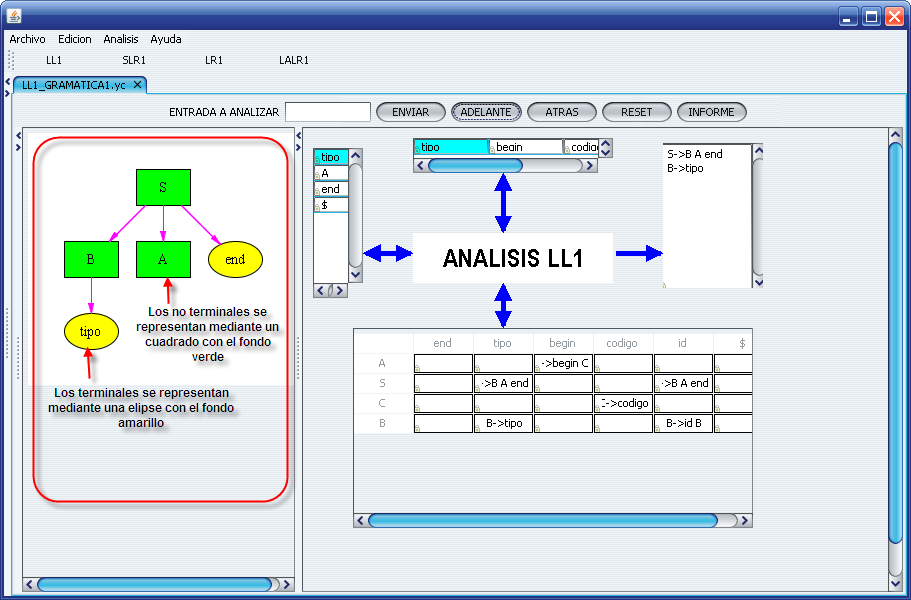The height and width of the screenshot is (600, 911).
Task: Open the Archivo menu
Action: [x=27, y=39]
